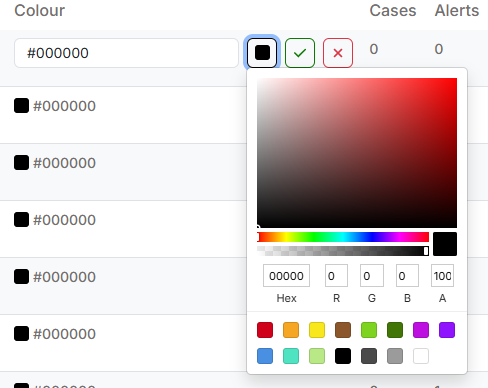
Task: Select the light green preset swatch
Action: click(x=369, y=330)
